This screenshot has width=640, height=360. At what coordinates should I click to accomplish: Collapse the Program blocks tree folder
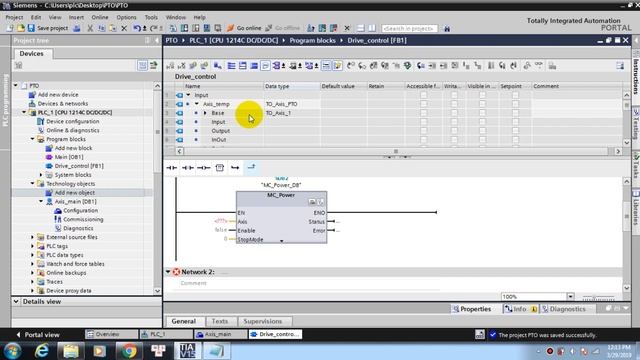click(x=33, y=139)
